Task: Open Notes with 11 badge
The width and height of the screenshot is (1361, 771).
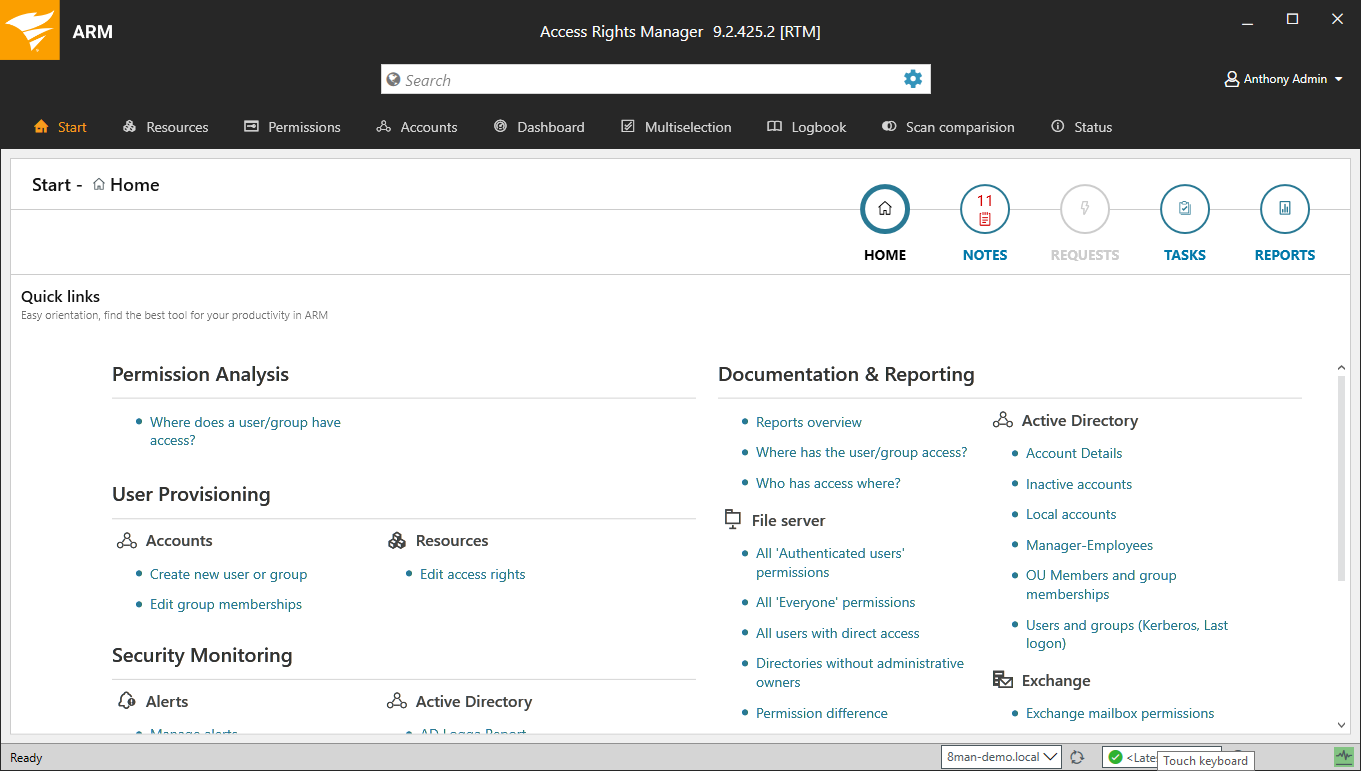Action: tap(984, 210)
